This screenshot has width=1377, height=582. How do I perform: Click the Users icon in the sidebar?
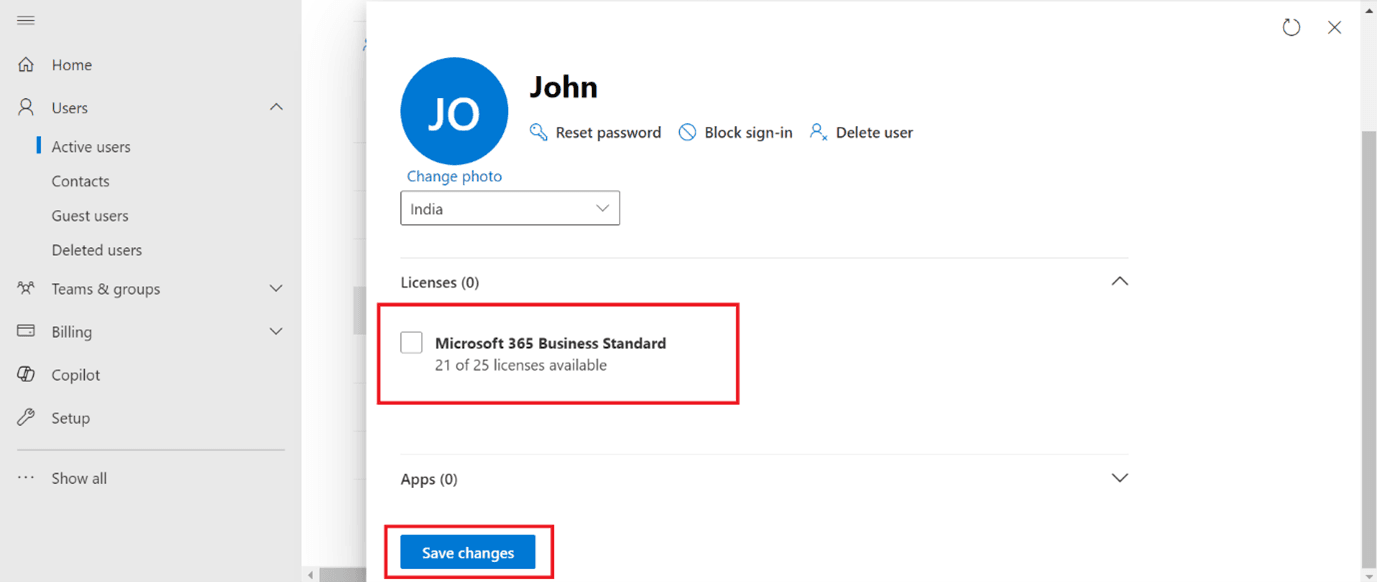(27, 107)
